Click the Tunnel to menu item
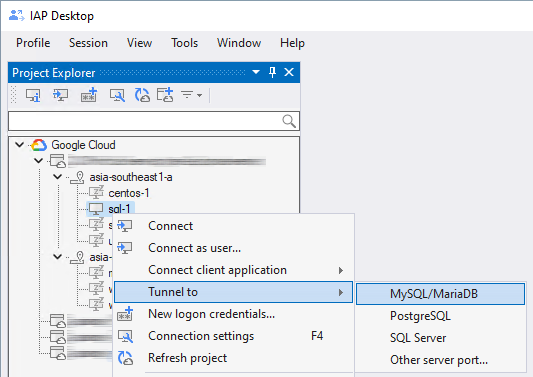533x377 pixels. click(233, 292)
